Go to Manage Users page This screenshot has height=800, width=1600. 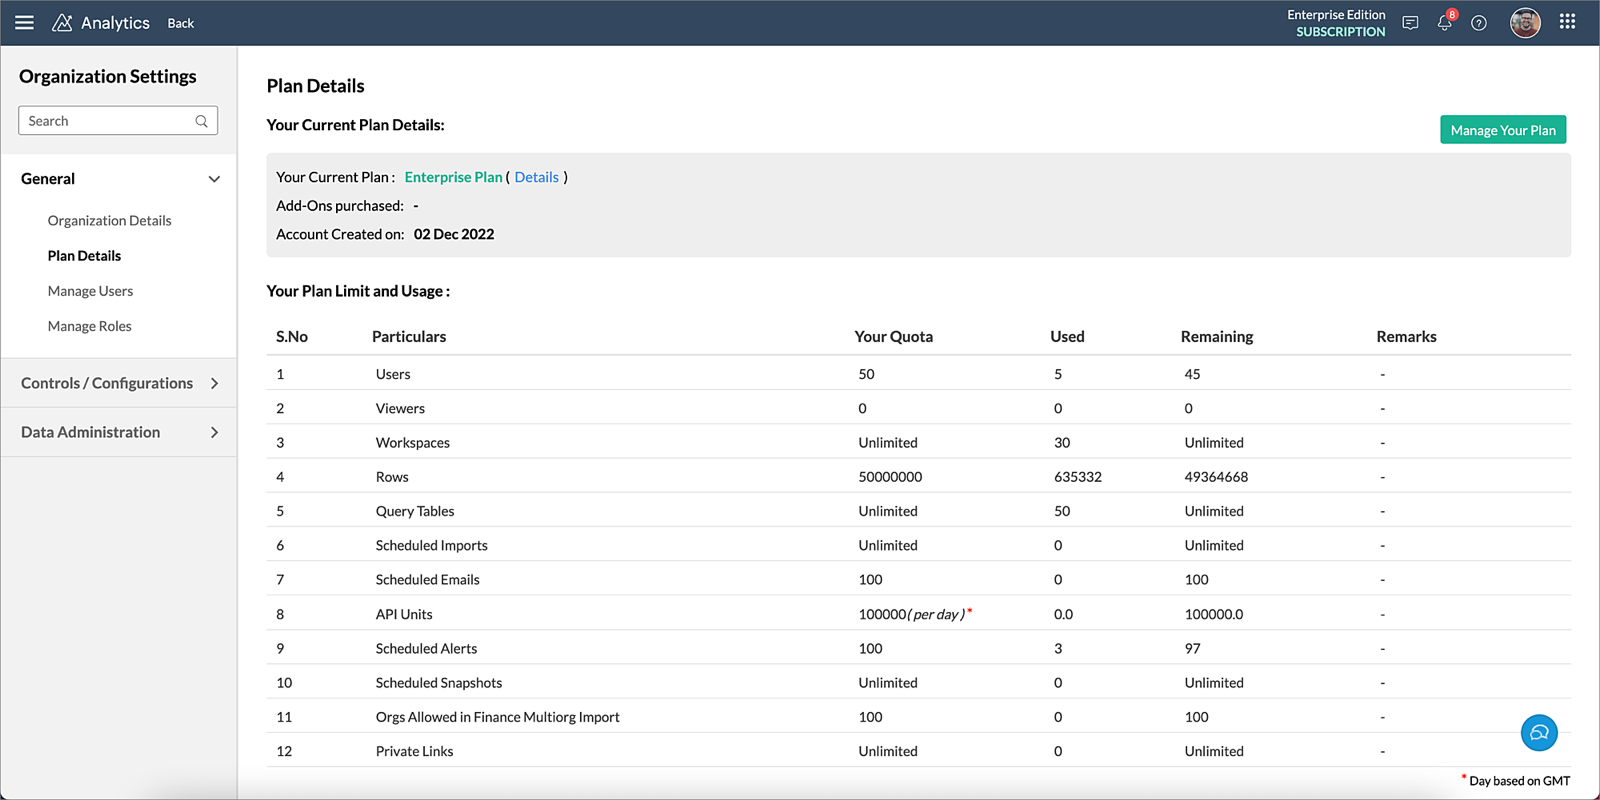[90, 291]
